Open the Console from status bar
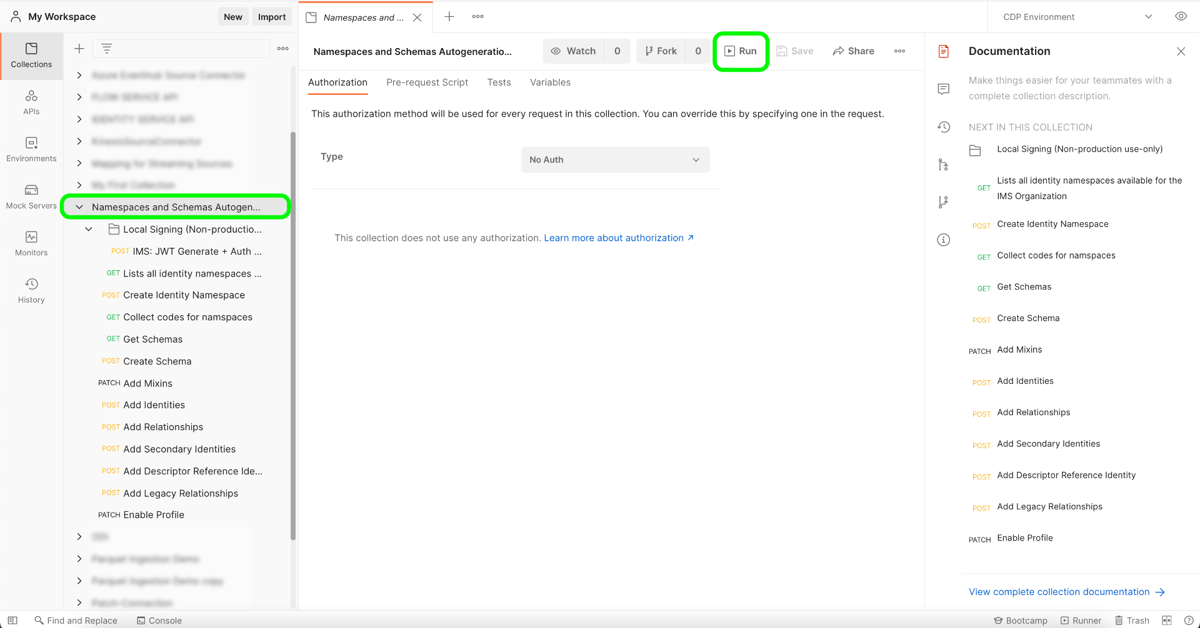This screenshot has height=628, width=1200. [159, 620]
